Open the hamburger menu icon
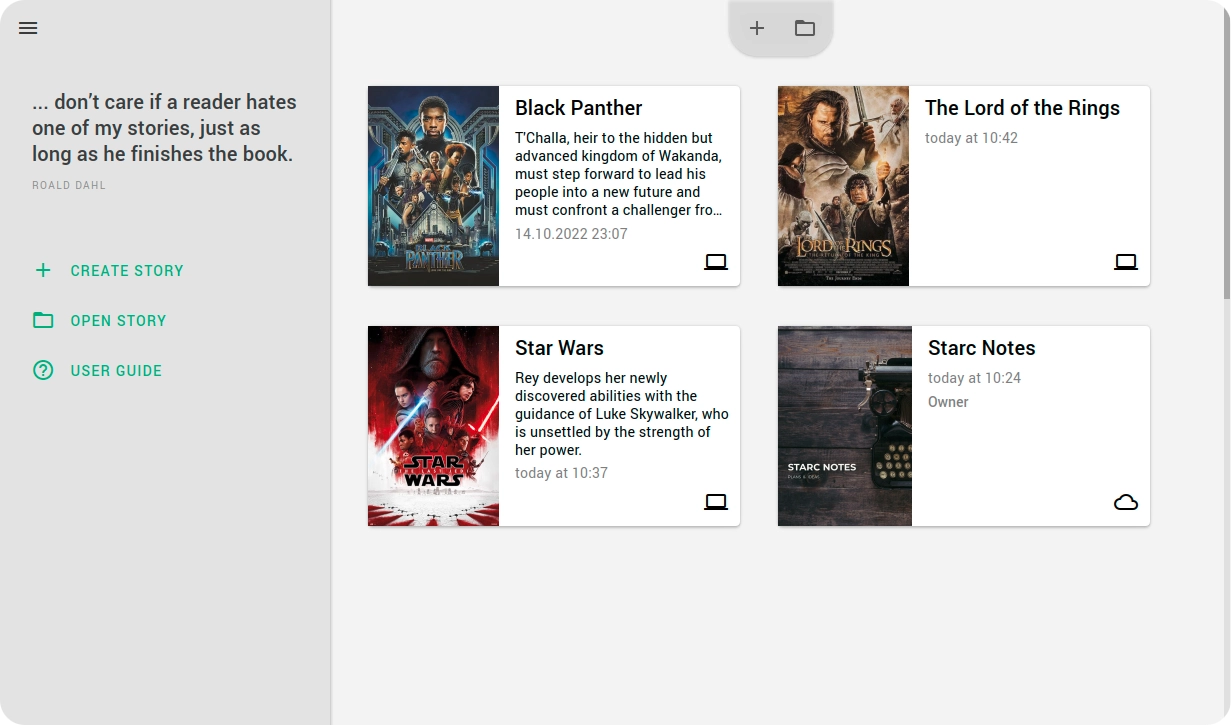 (x=28, y=28)
